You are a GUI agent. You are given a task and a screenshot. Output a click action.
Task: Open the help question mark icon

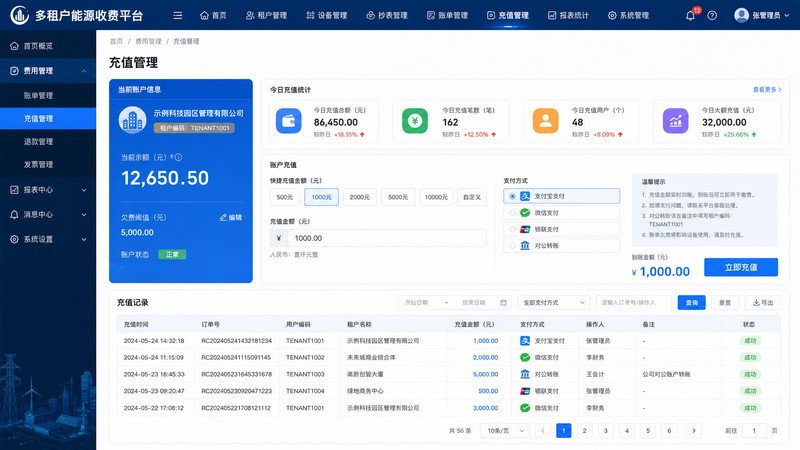712,15
